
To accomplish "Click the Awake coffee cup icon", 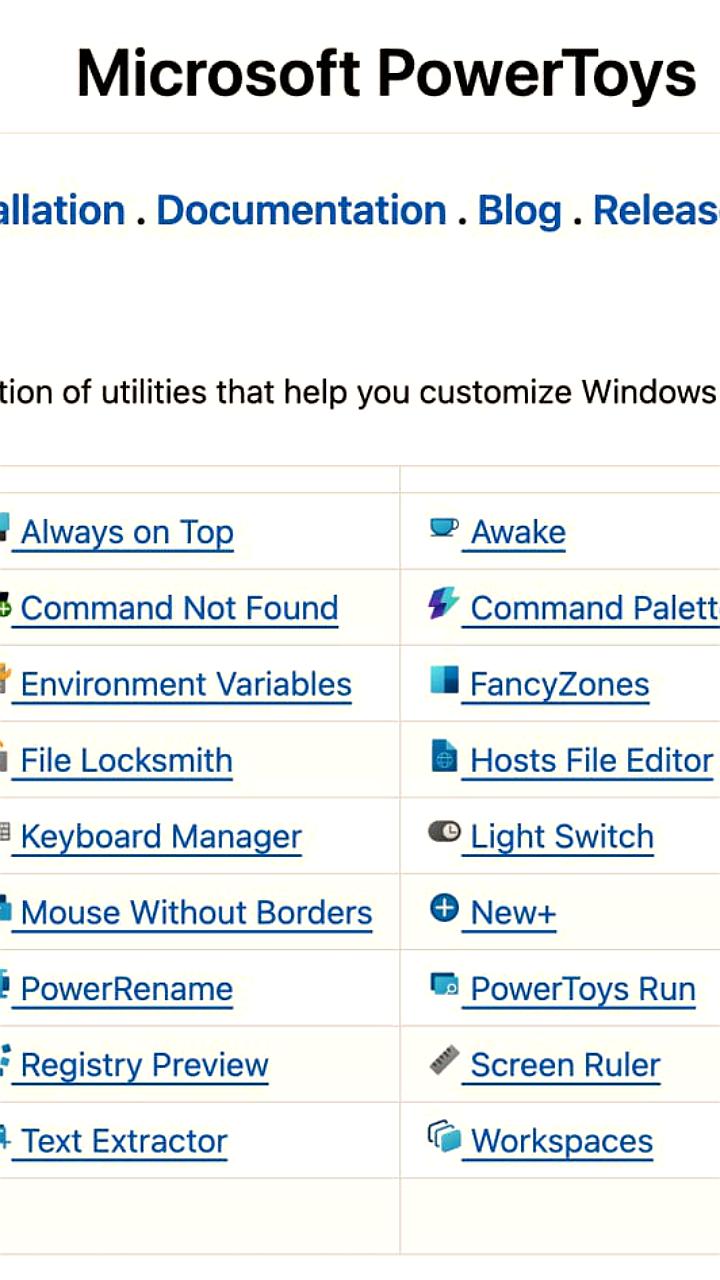I will click(x=444, y=527).
